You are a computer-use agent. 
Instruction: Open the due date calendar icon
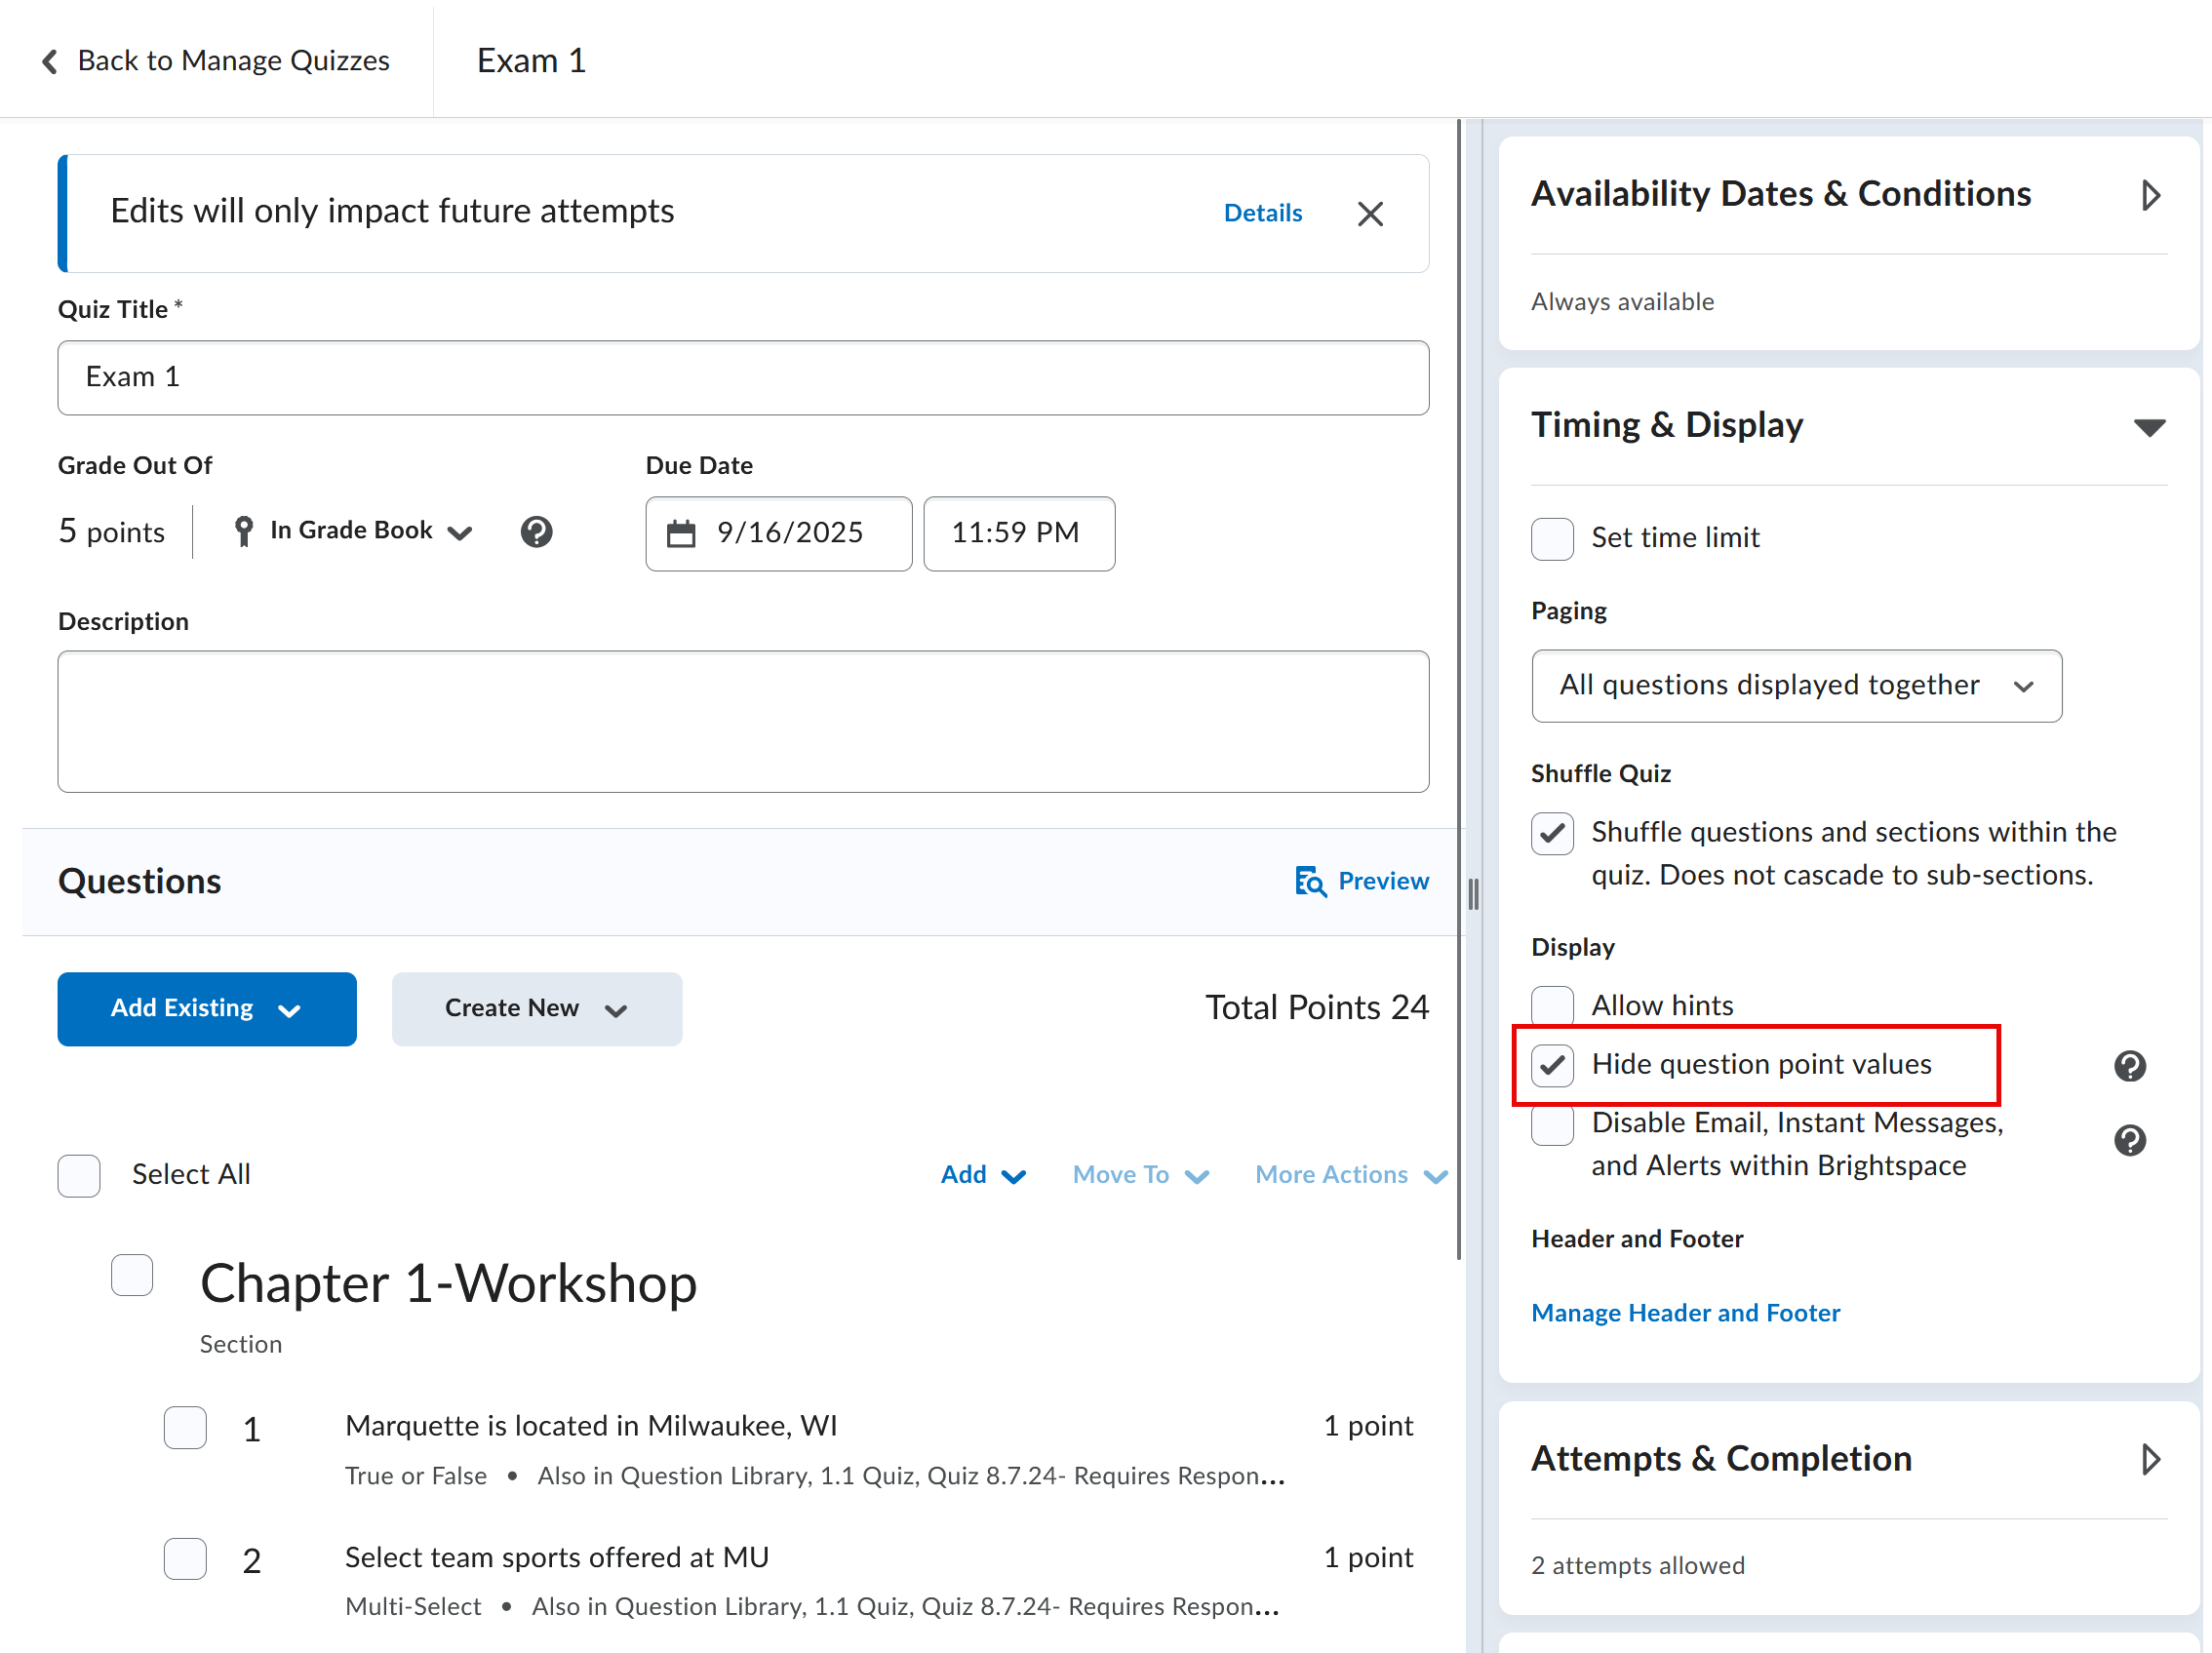tap(681, 533)
